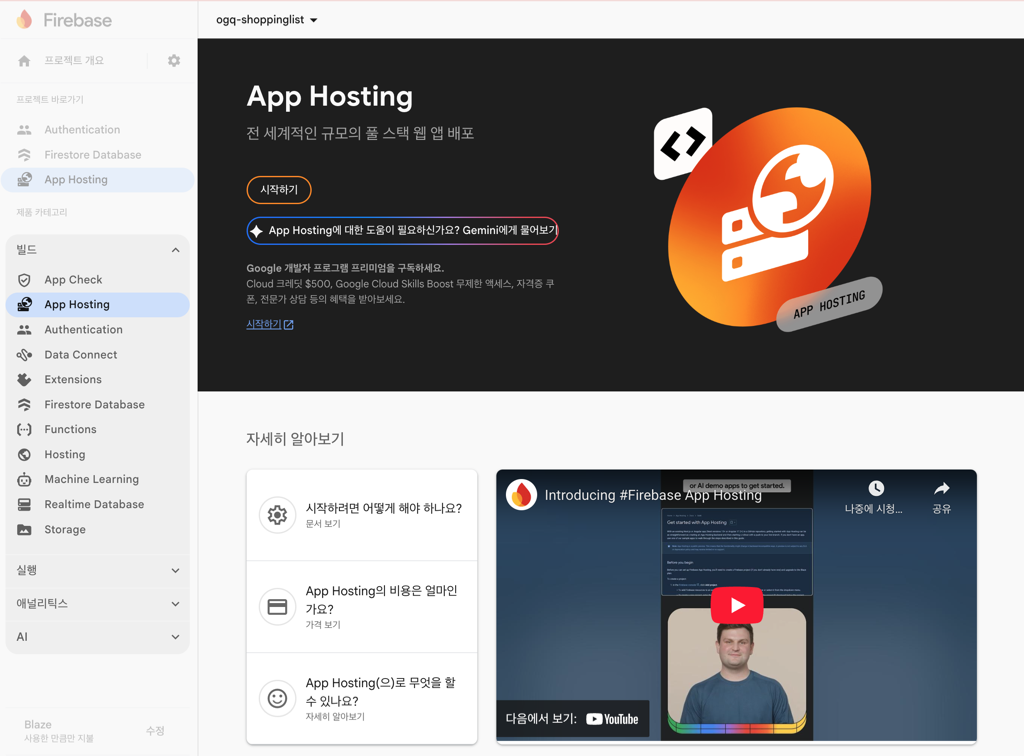Screen dimensions: 1024x756
Task: Collapse the 빌드 section chevron
Action: point(175,250)
